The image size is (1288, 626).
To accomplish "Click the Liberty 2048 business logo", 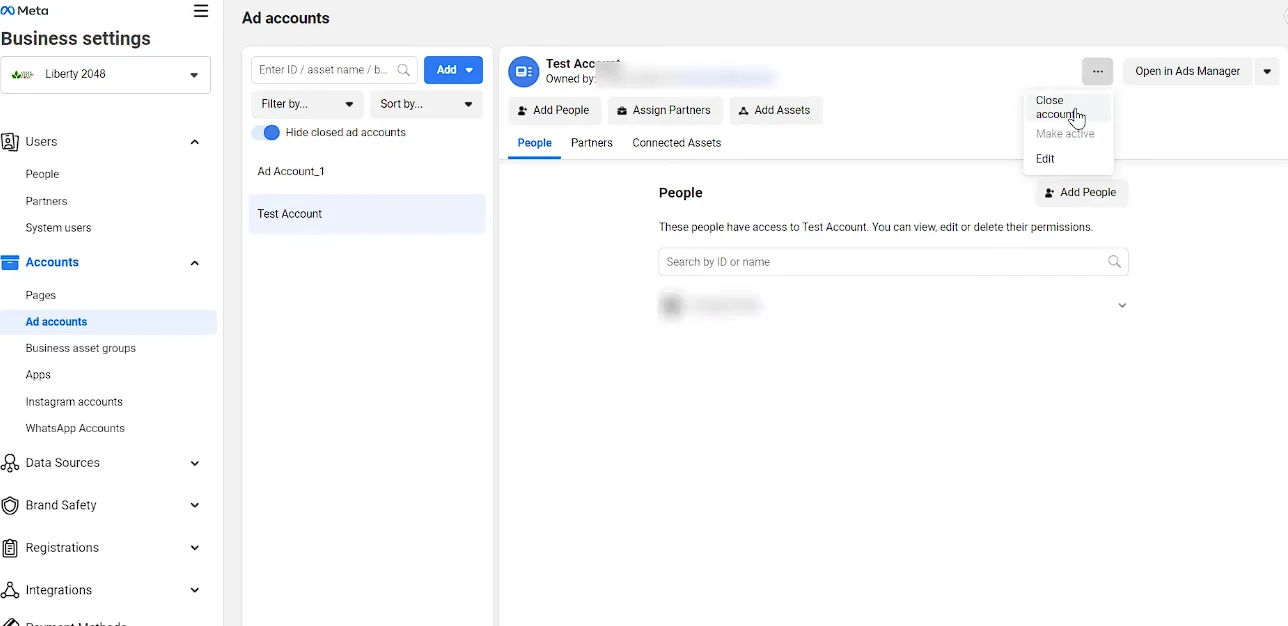I will (22, 75).
